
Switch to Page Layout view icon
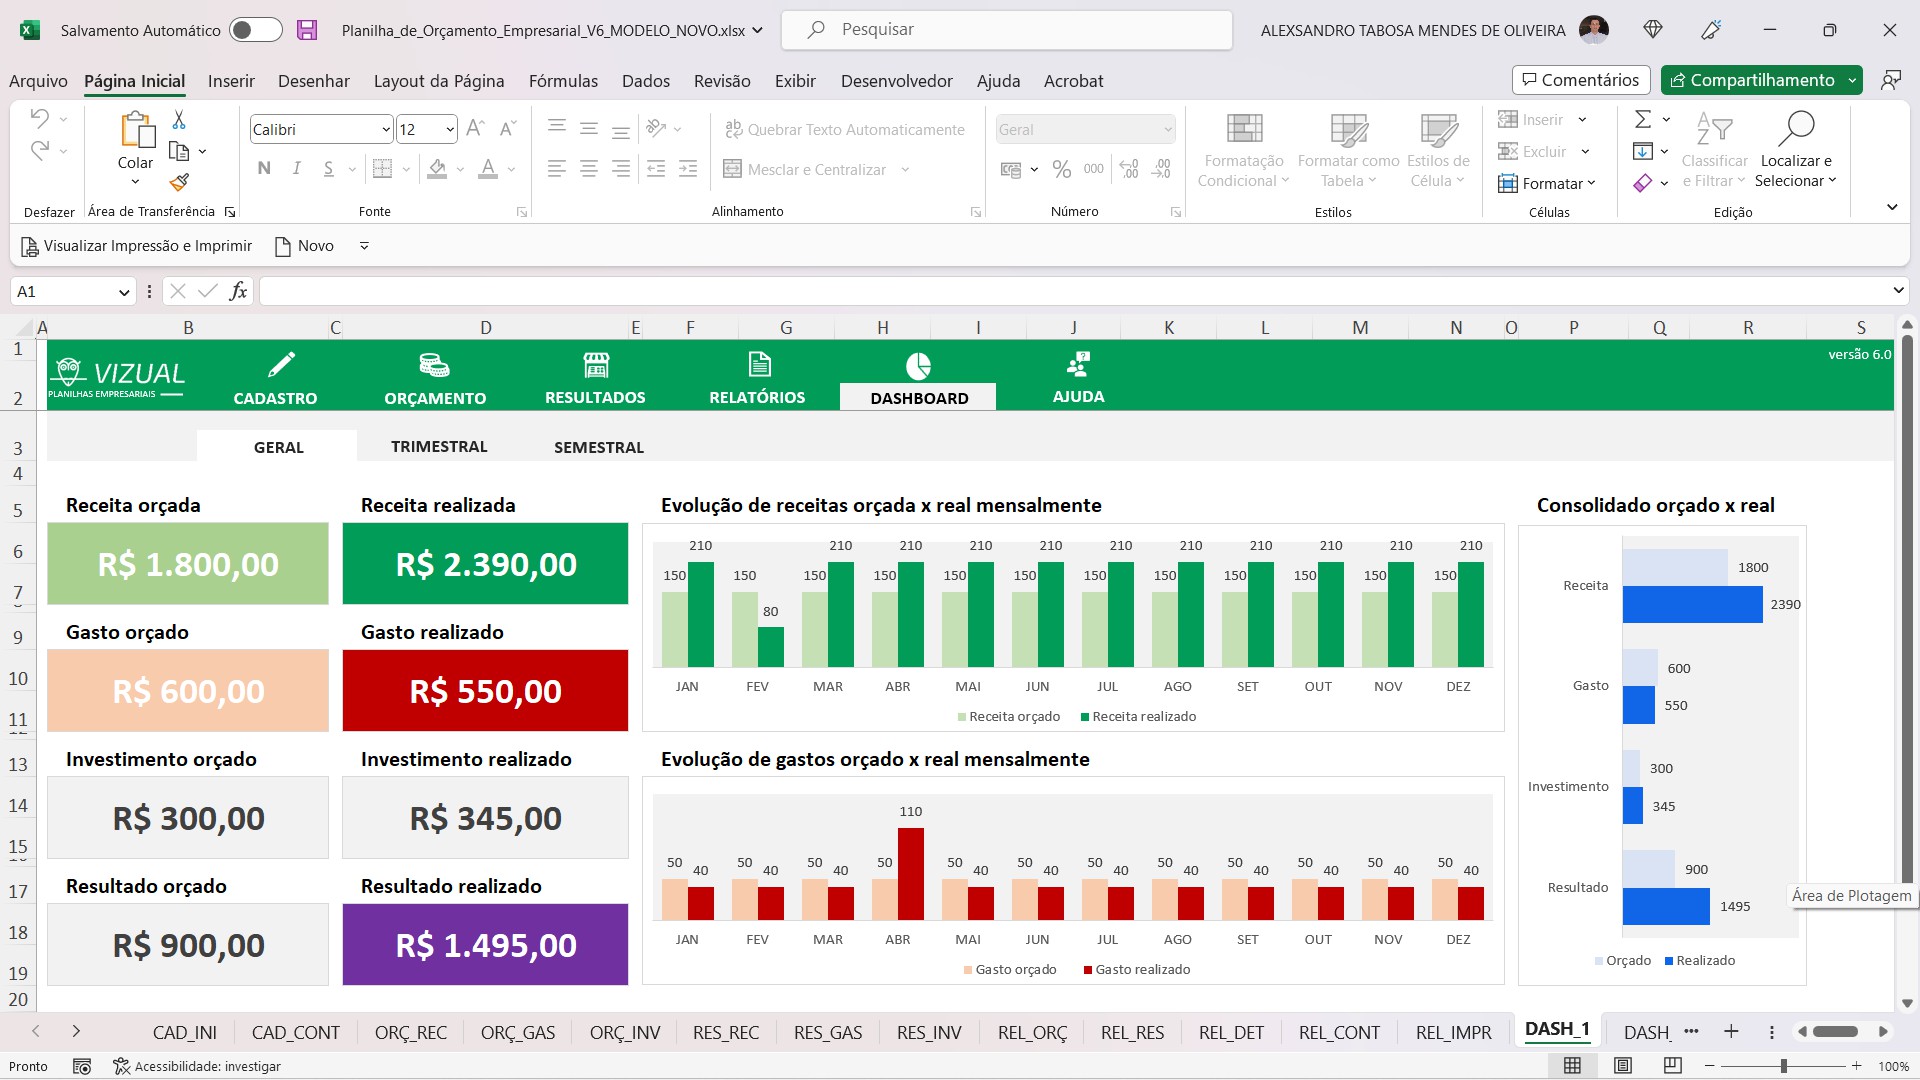pyautogui.click(x=1623, y=1066)
